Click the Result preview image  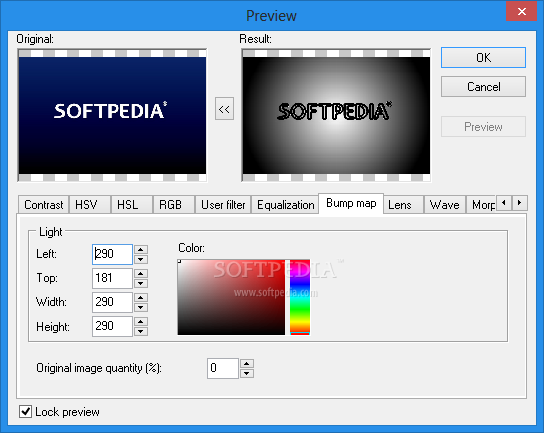tap(336, 115)
